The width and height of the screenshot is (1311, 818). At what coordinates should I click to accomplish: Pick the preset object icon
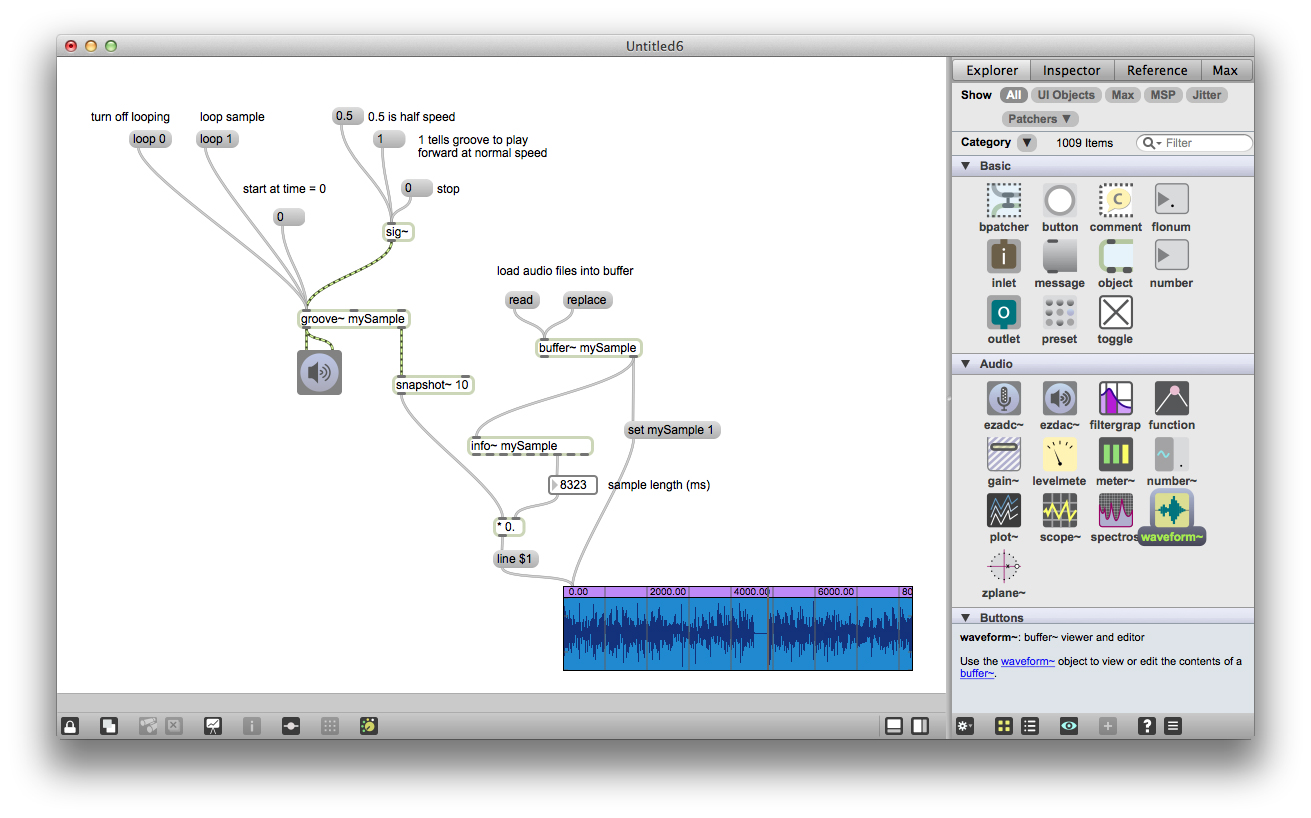(x=1060, y=313)
